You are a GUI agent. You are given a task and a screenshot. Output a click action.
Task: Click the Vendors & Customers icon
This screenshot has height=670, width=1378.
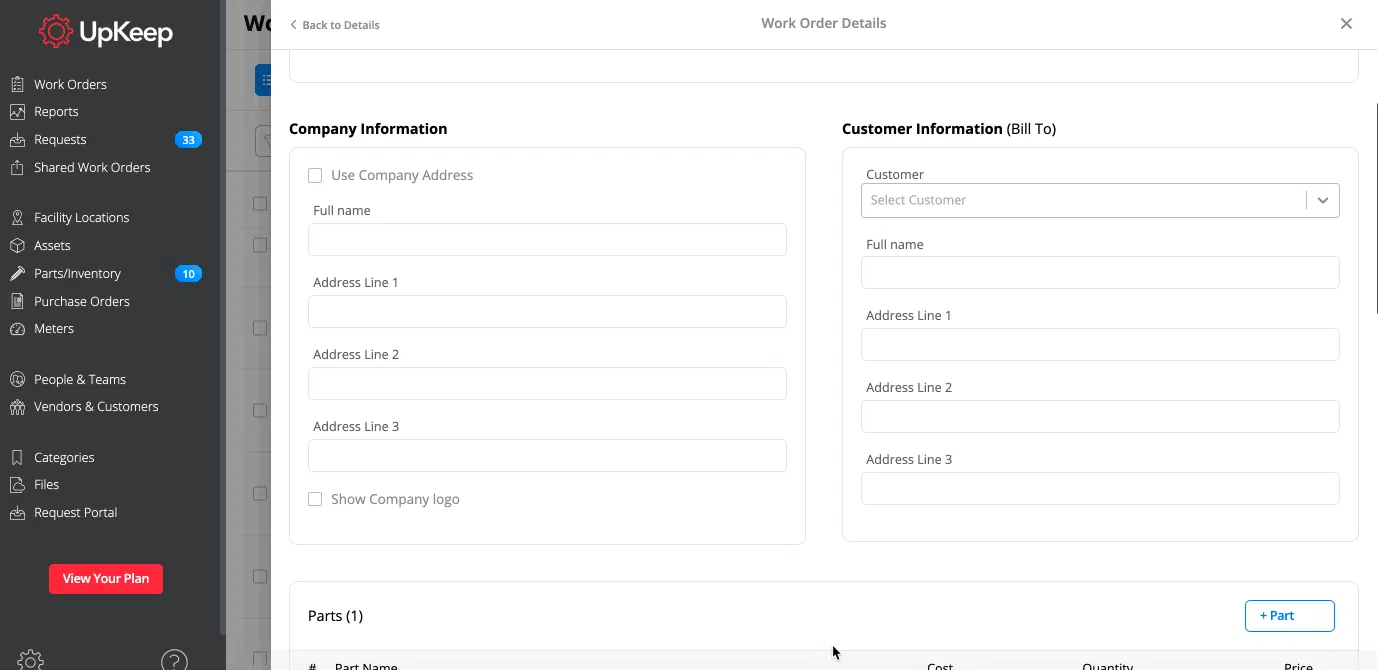[x=17, y=407]
